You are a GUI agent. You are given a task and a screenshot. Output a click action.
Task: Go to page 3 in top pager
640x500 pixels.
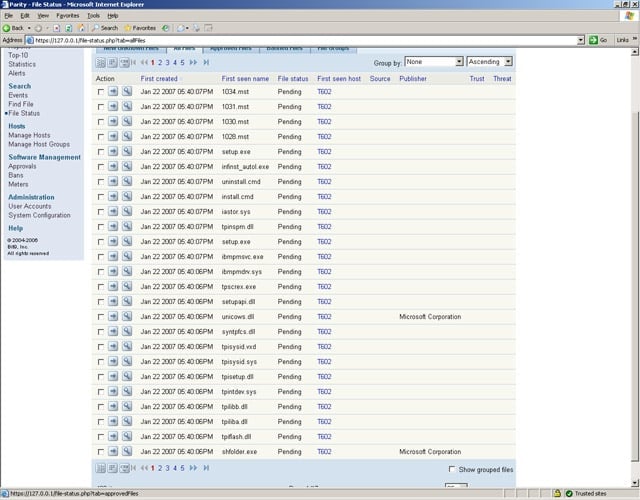pyautogui.click(x=167, y=62)
